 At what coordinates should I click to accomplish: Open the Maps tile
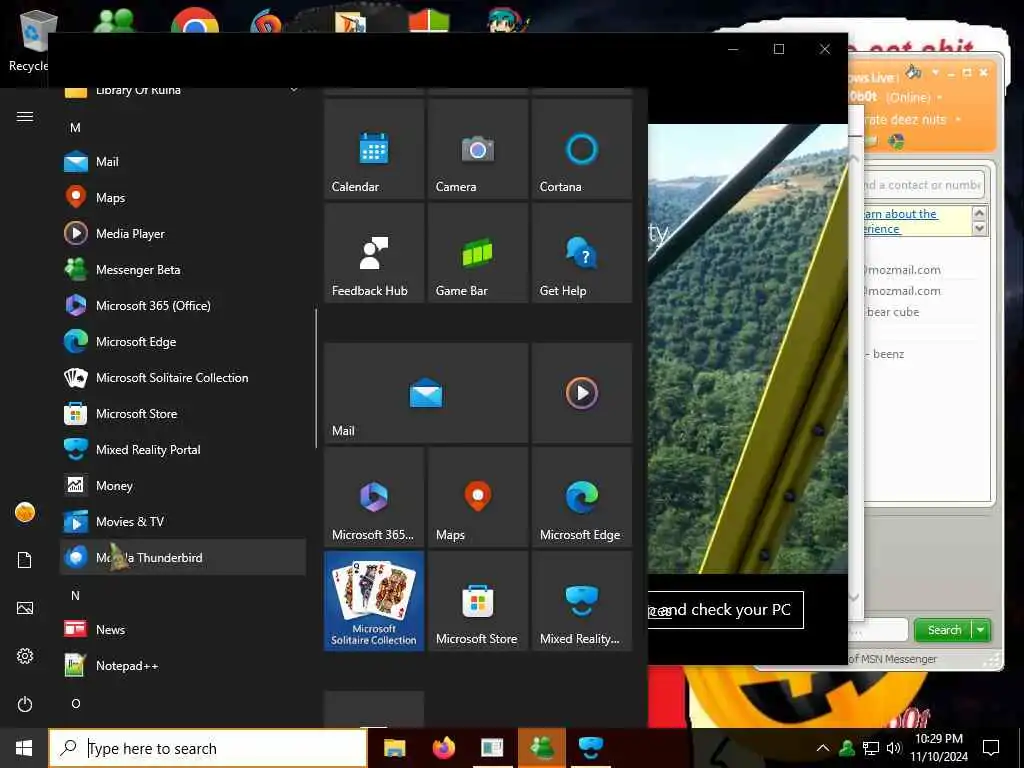coord(478,497)
